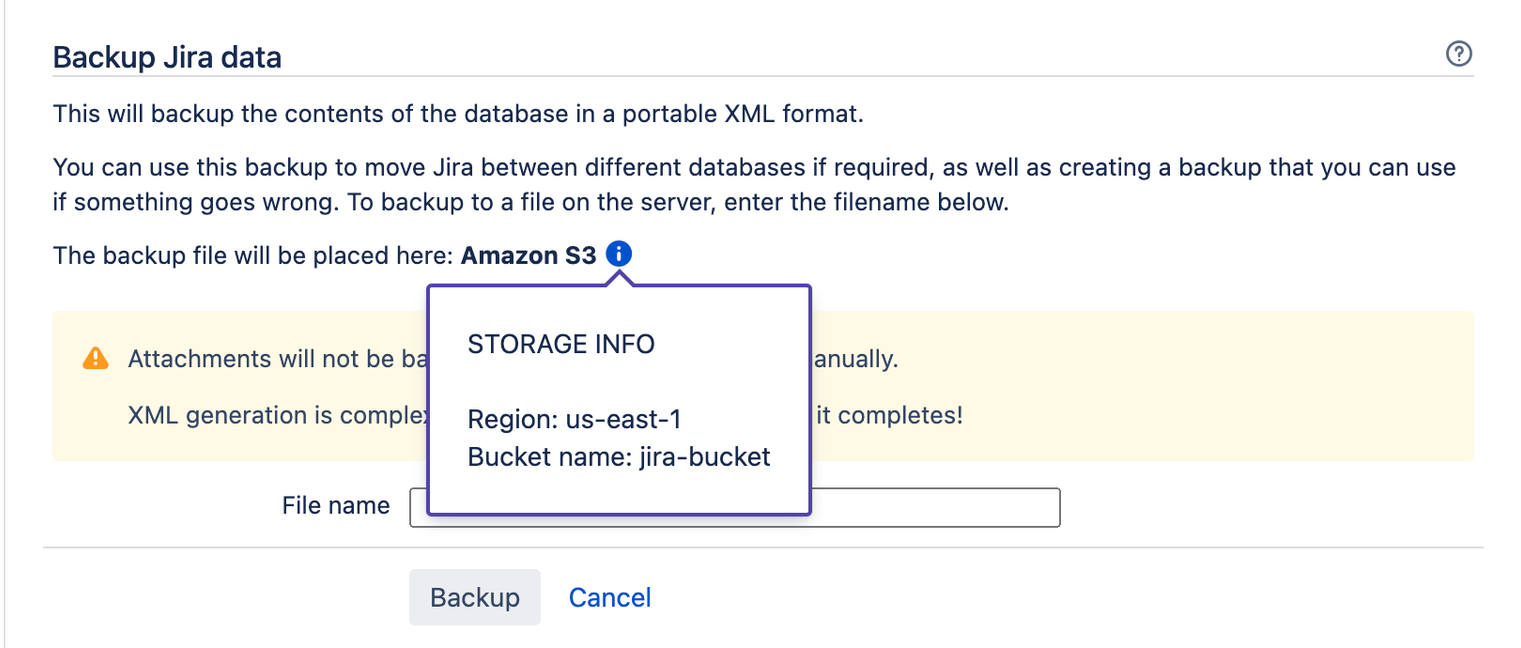Click the orange warning triangle icon
Image resolution: width=1521 pixels, height=648 pixels.
[x=95, y=359]
